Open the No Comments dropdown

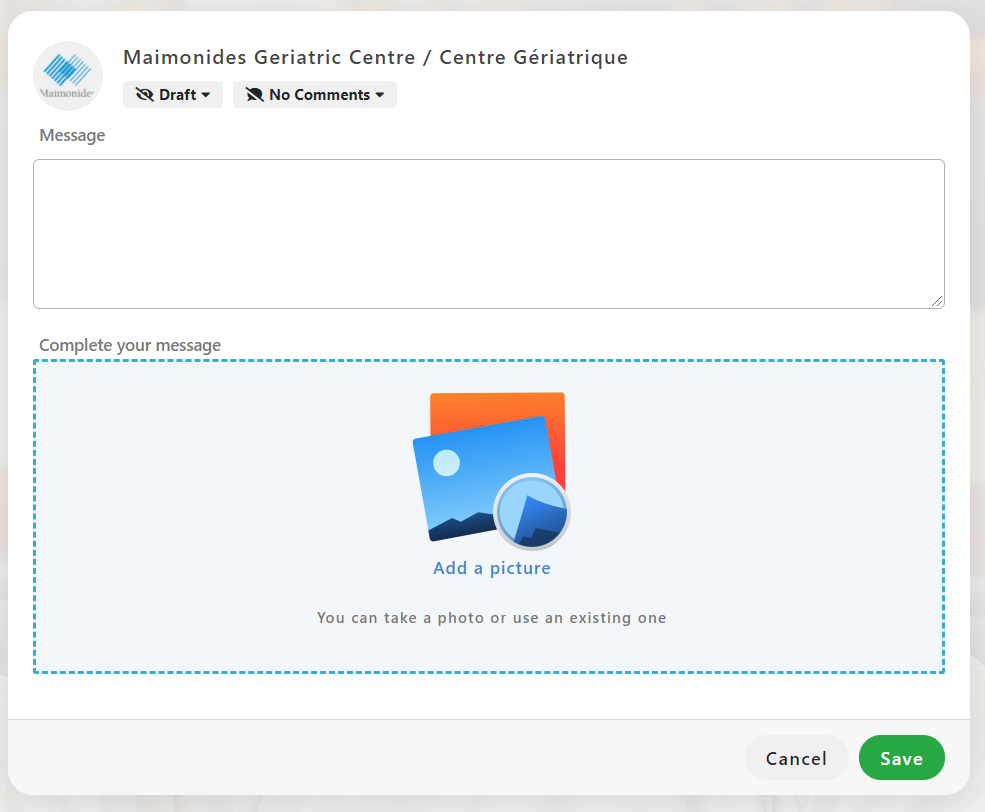pos(315,95)
